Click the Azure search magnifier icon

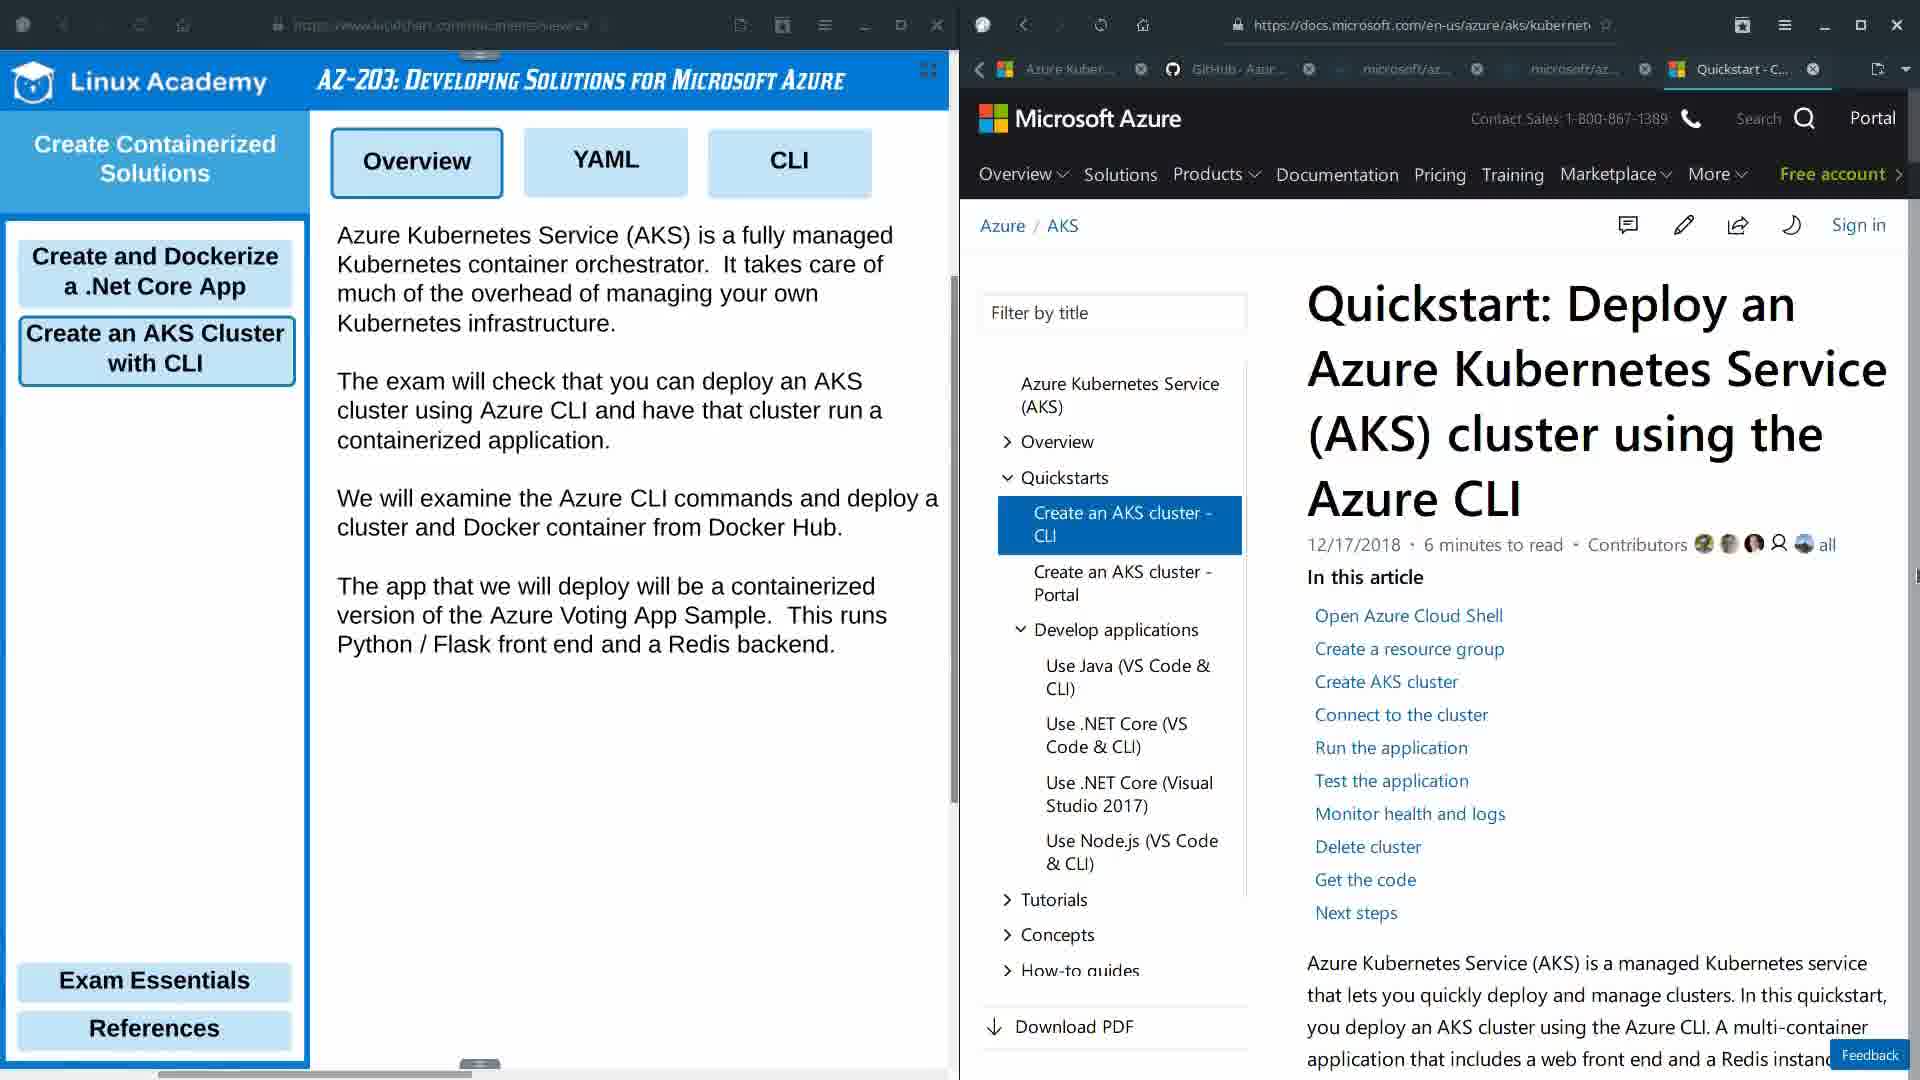click(1804, 118)
